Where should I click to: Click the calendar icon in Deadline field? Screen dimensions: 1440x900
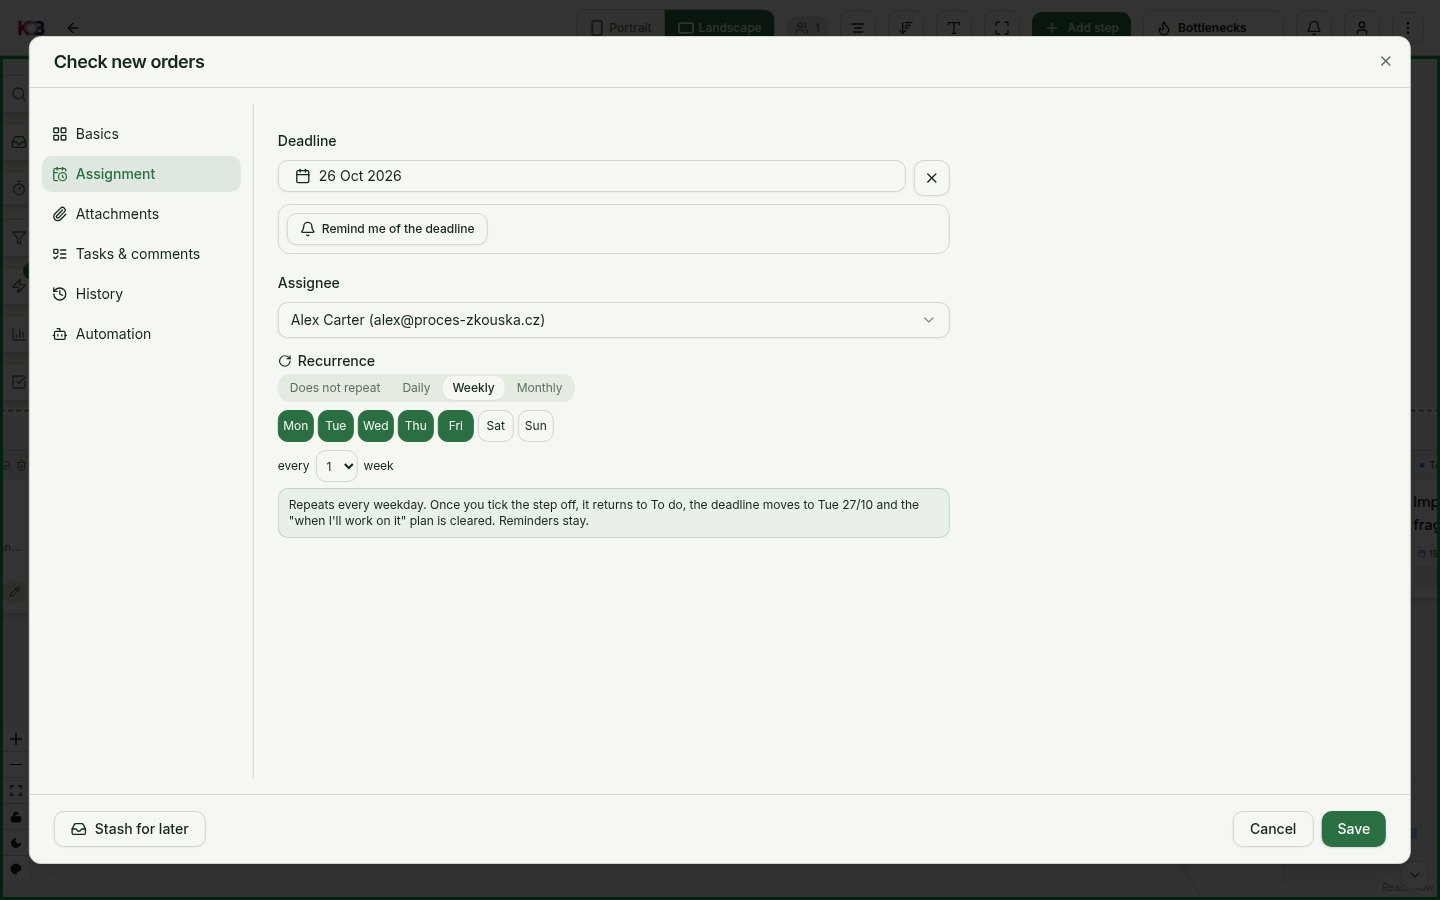(x=303, y=176)
